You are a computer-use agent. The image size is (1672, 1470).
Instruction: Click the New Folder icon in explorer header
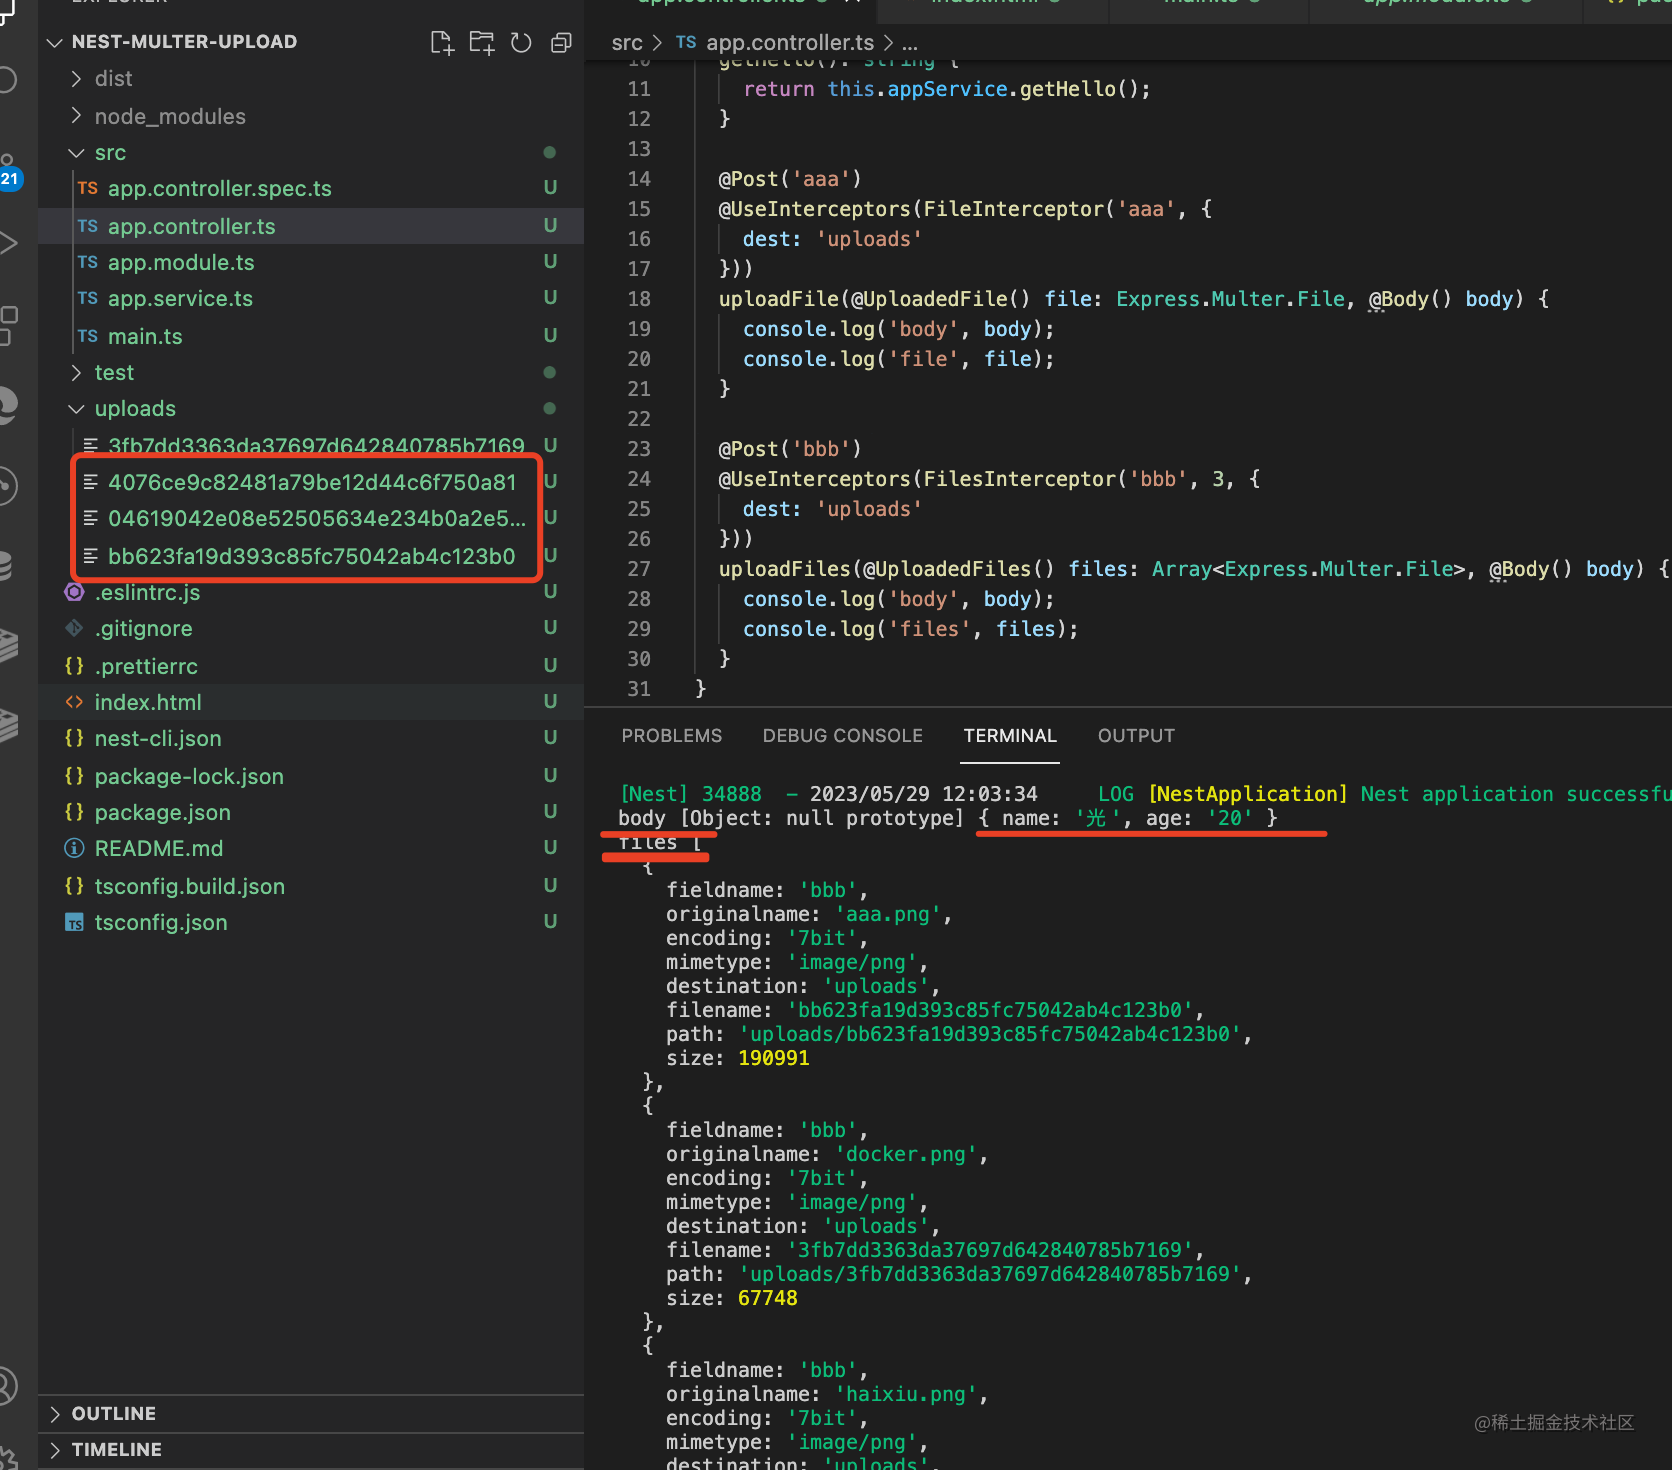coord(482,42)
